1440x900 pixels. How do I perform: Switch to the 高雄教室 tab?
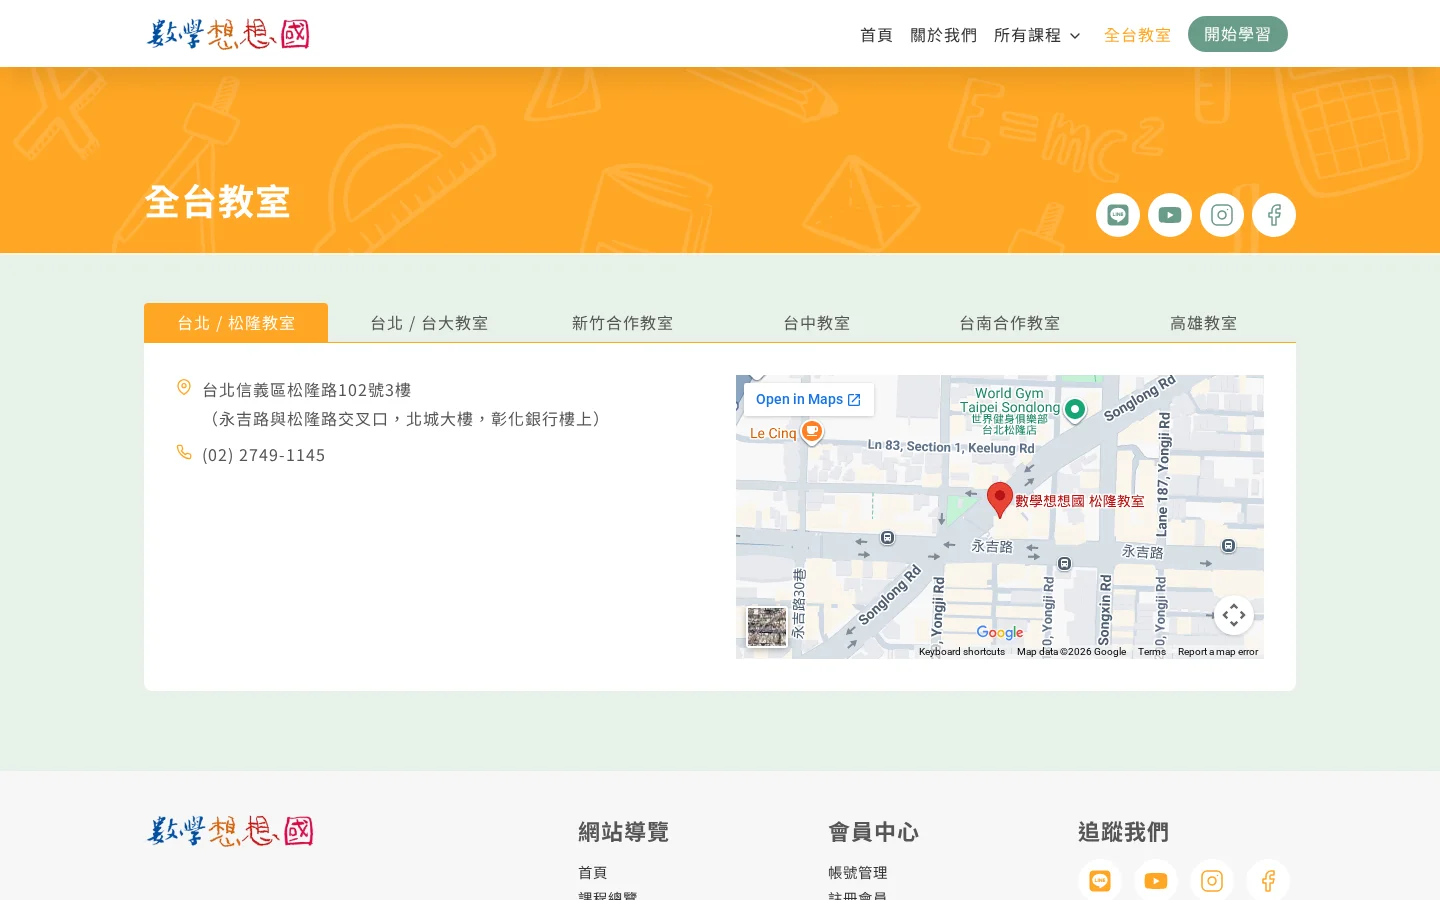click(x=1203, y=322)
